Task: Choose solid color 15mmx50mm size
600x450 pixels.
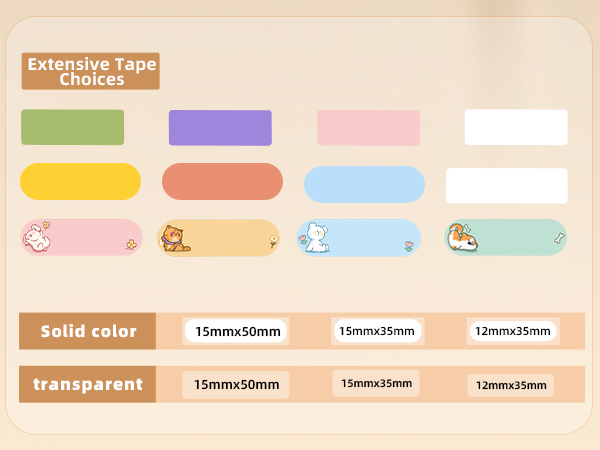Action: (x=237, y=331)
